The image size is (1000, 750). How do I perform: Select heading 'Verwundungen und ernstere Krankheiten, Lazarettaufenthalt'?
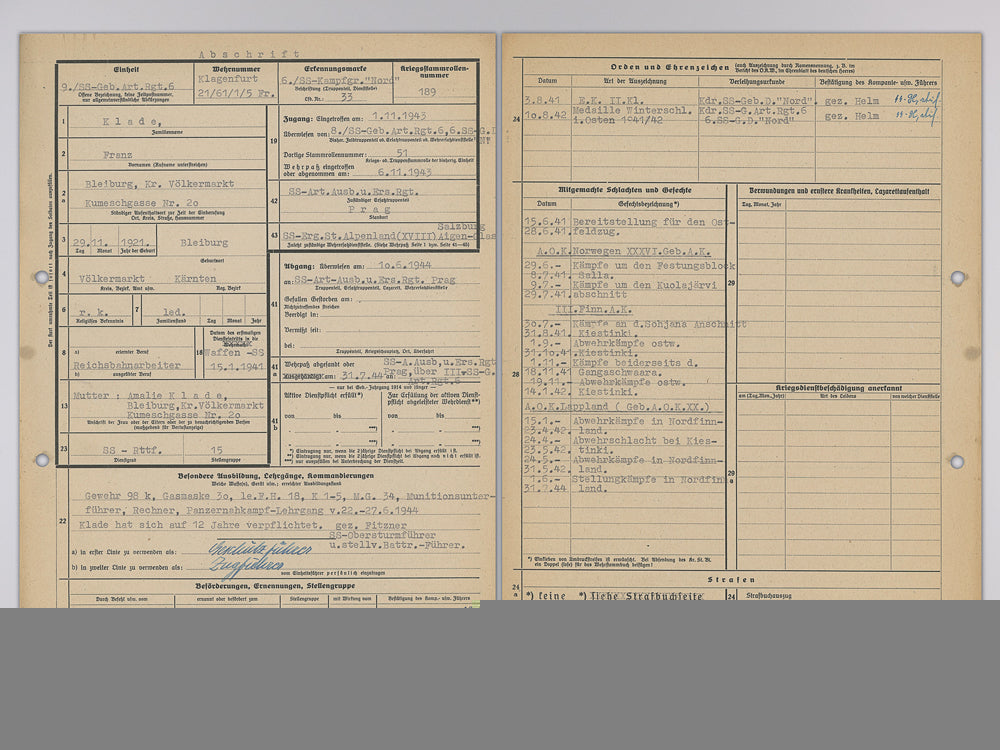(839, 191)
